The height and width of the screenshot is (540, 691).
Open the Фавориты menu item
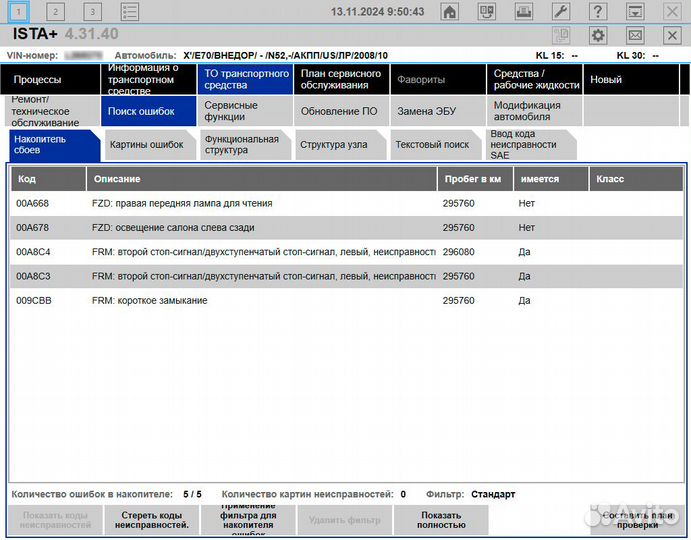pos(438,79)
